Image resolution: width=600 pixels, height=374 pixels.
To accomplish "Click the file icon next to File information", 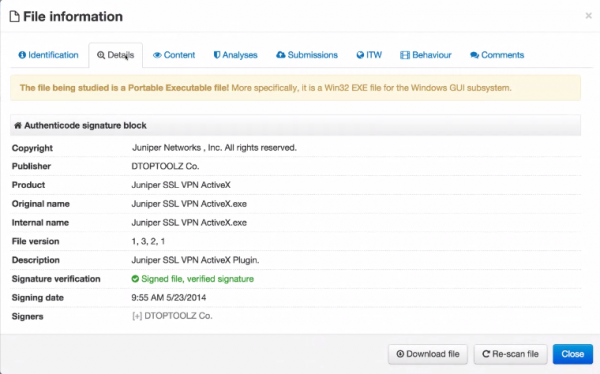I will tap(15, 16).
